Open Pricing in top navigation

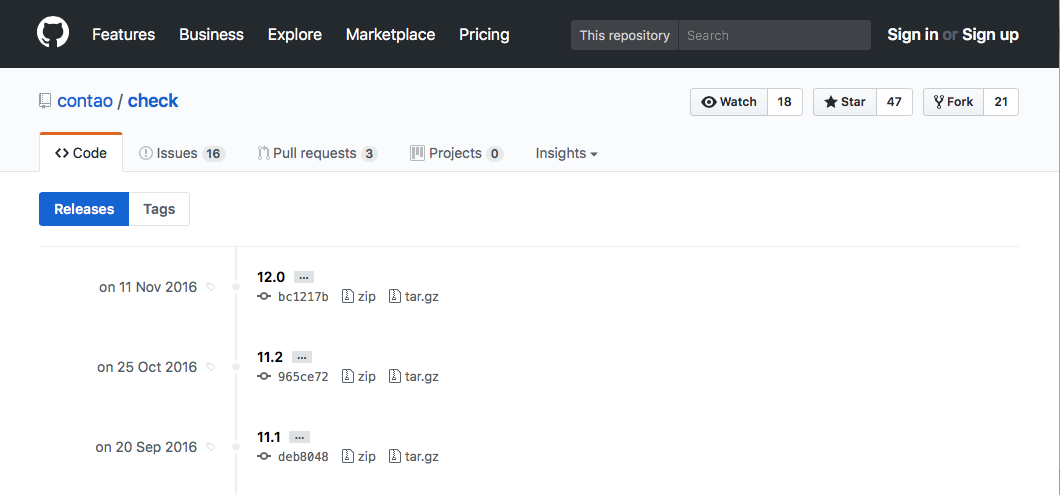pyautogui.click(x=484, y=34)
